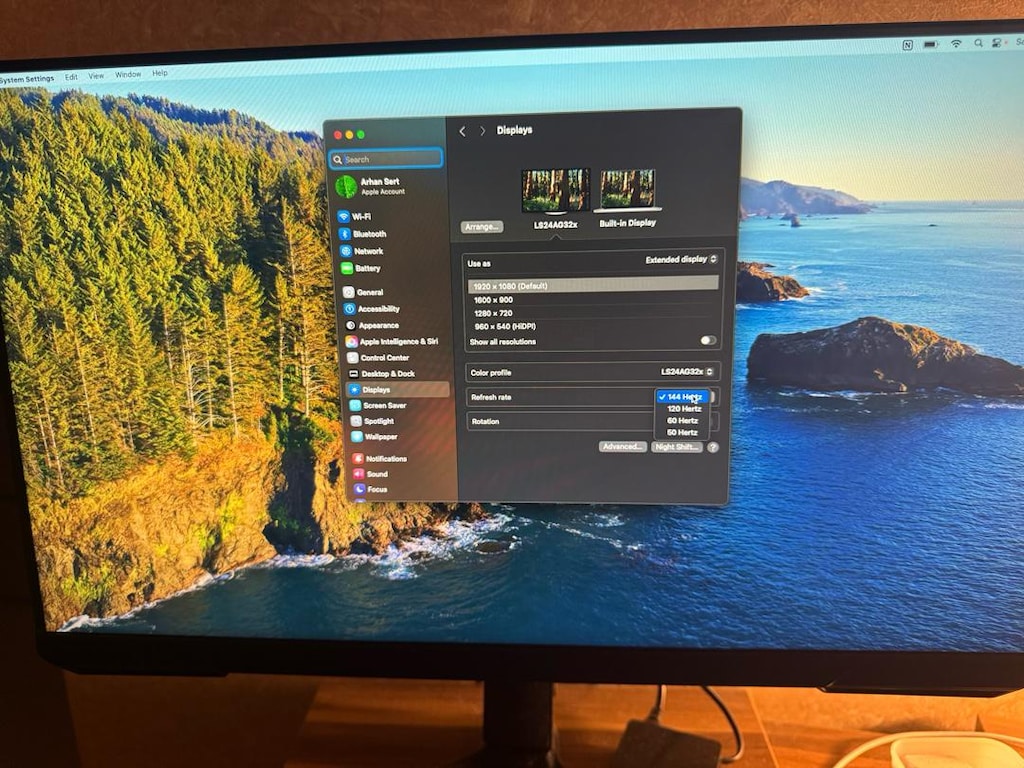Open Sound settings in the sidebar
The width and height of the screenshot is (1024, 768).
click(x=371, y=474)
